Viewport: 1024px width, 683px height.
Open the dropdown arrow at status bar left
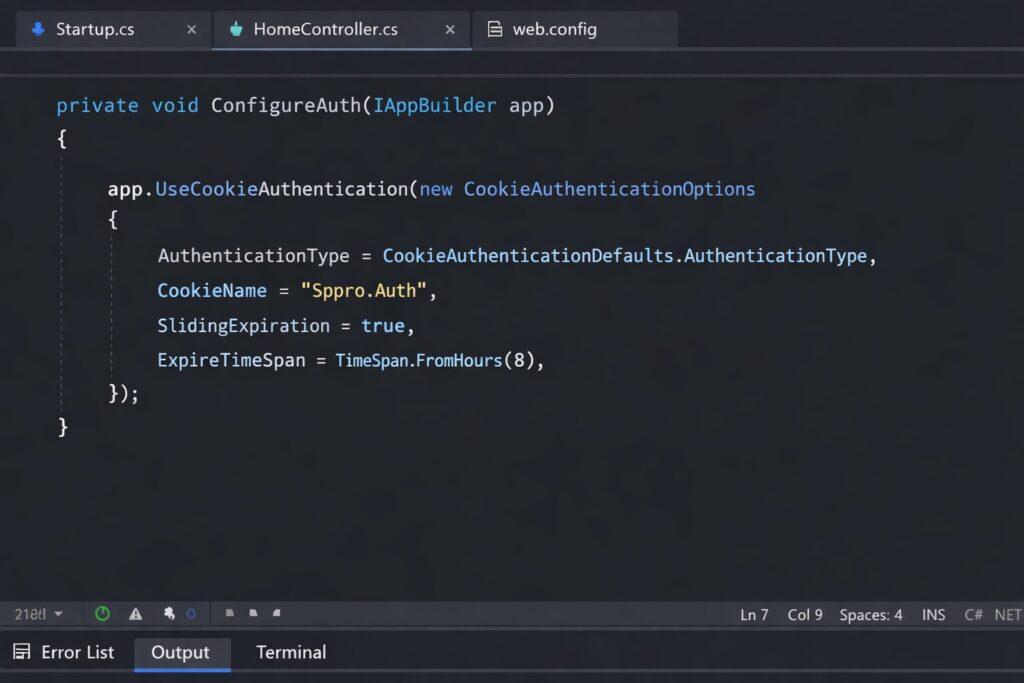(58, 614)
